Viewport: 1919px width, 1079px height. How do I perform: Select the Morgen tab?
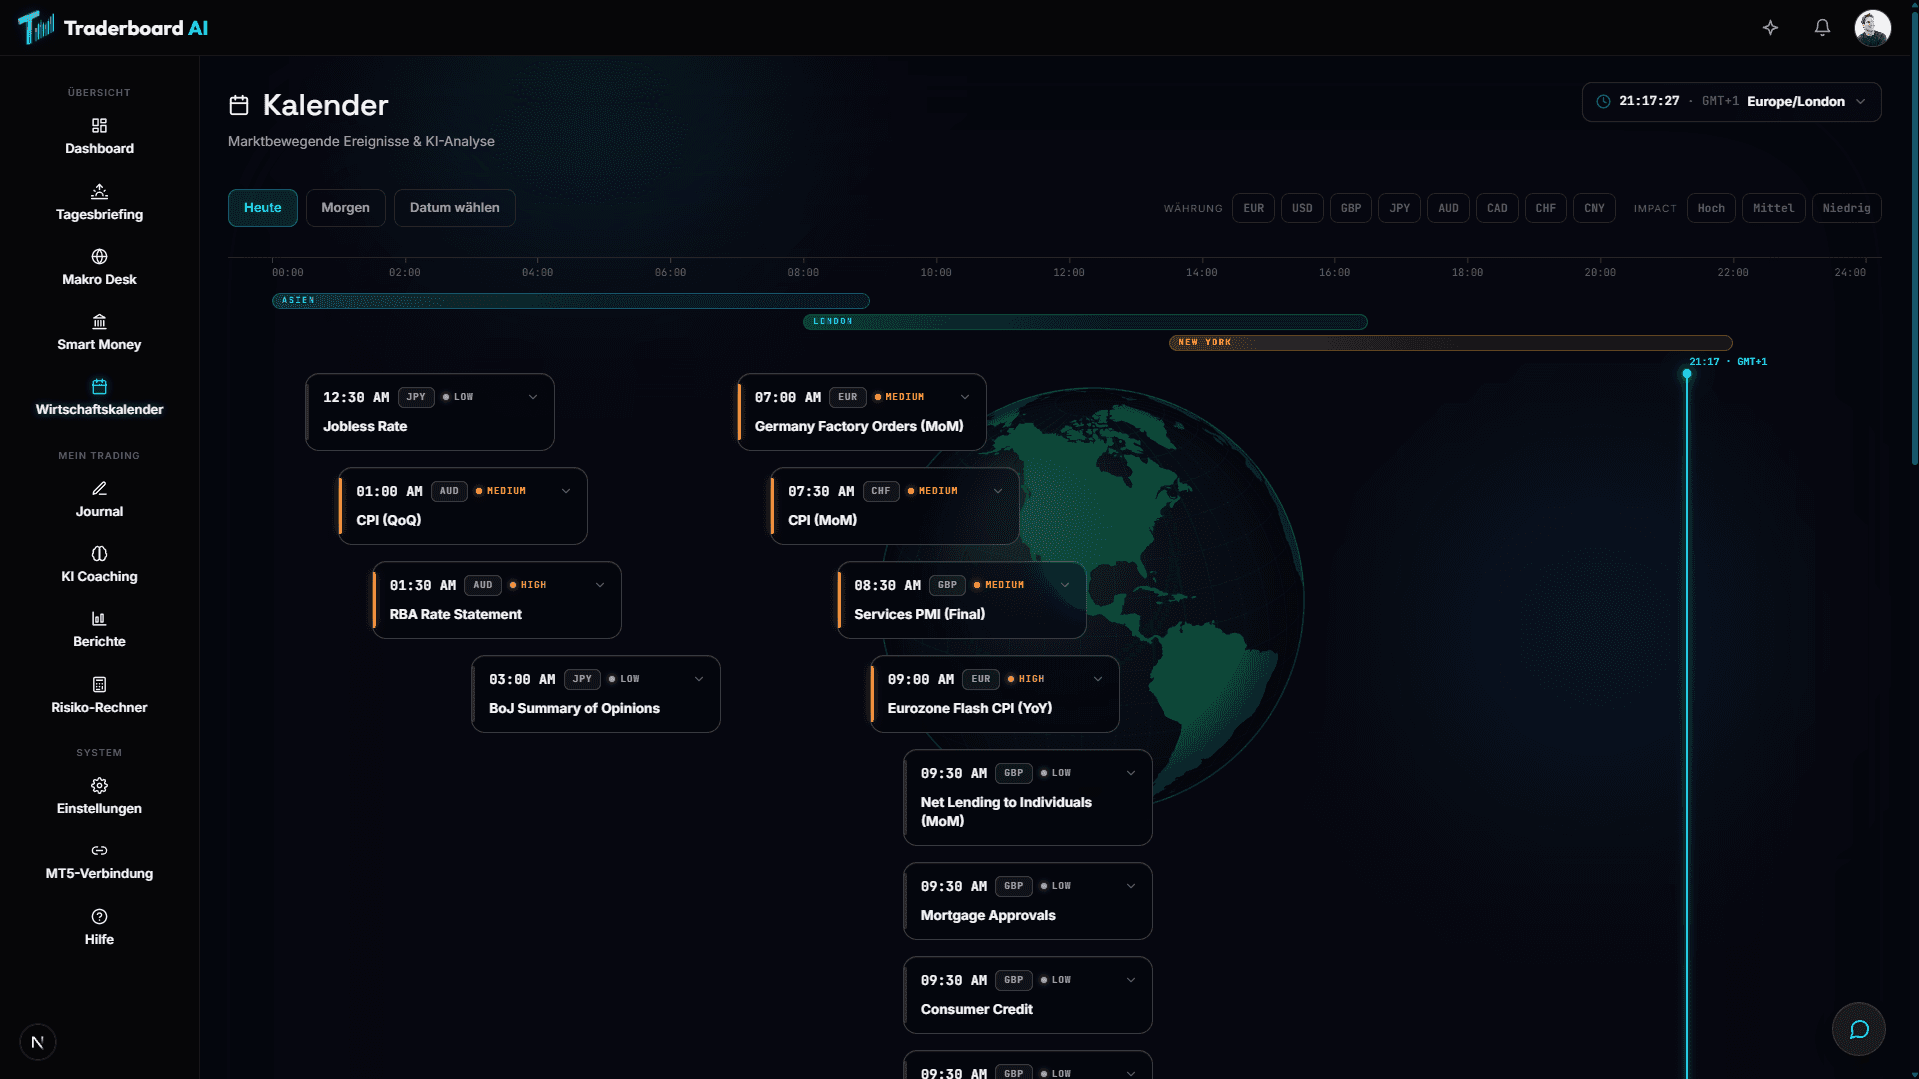coord(345,208)
